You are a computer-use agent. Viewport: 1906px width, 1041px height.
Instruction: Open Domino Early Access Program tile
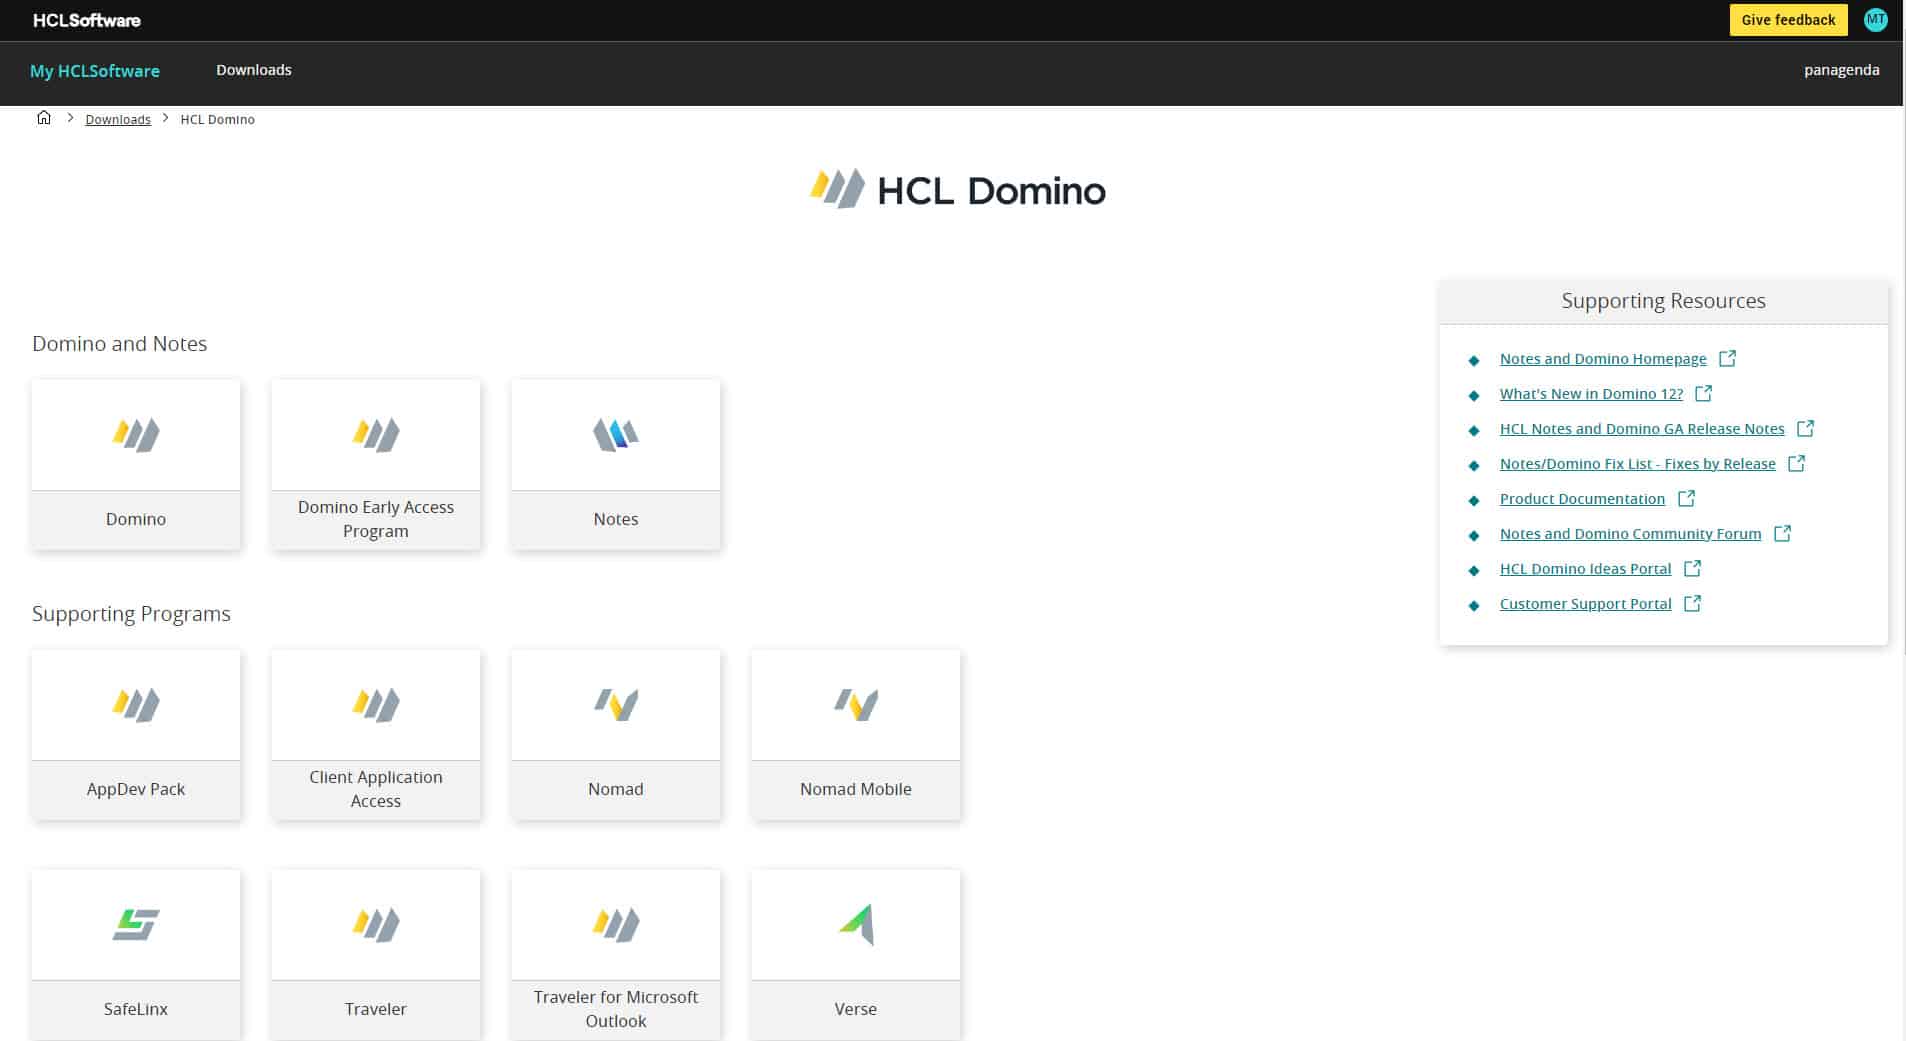click(x=376, y=465)
